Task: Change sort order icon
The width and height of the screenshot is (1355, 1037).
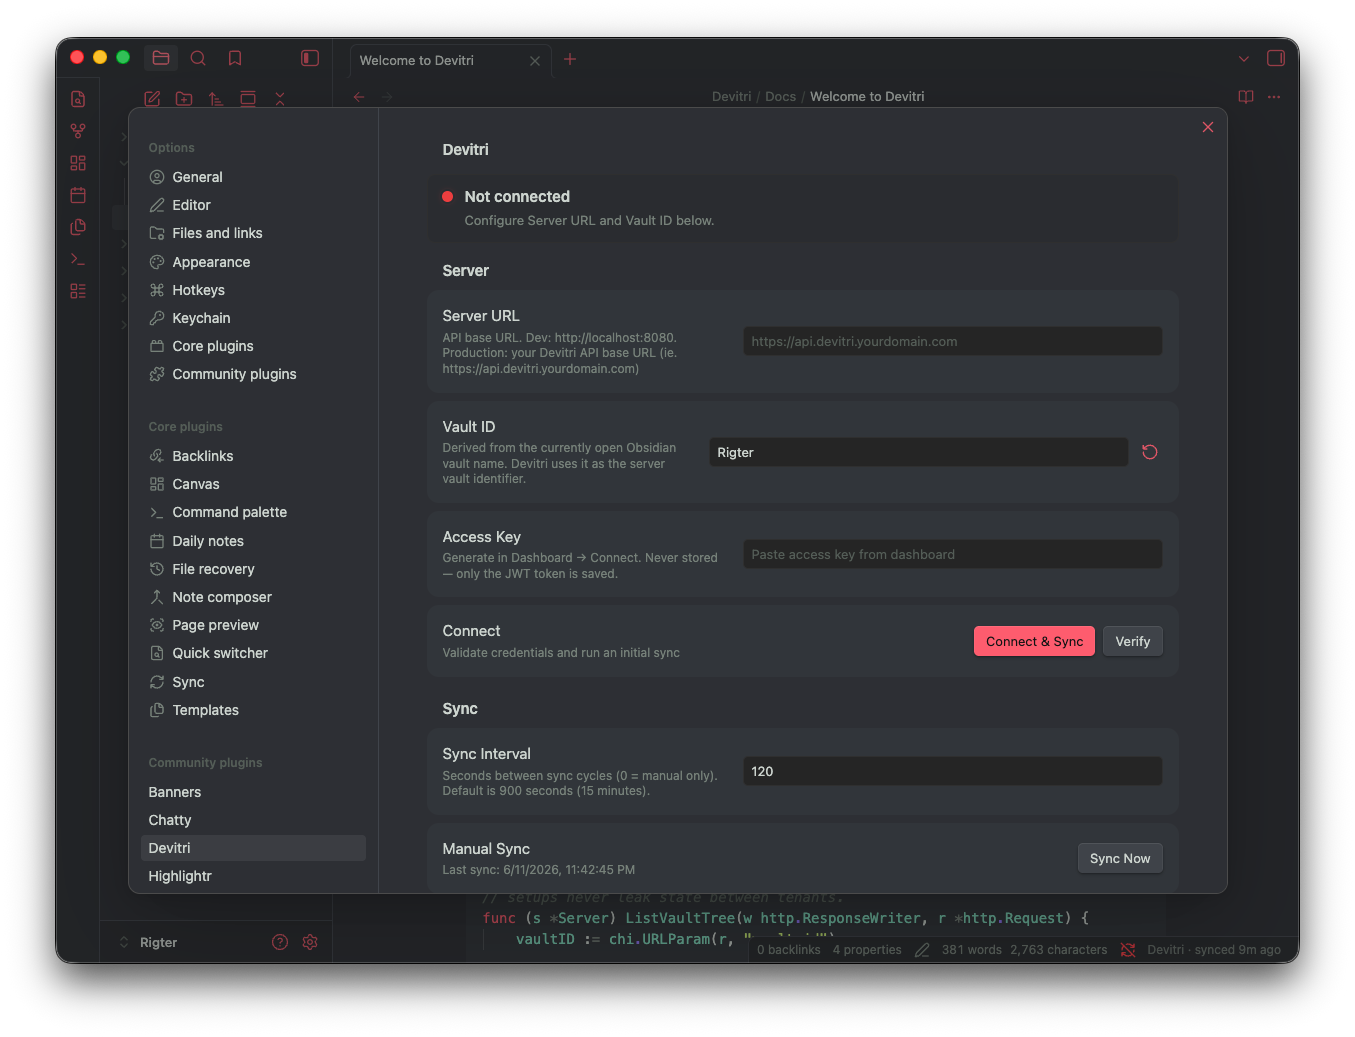Action: [x=216, y=98]
